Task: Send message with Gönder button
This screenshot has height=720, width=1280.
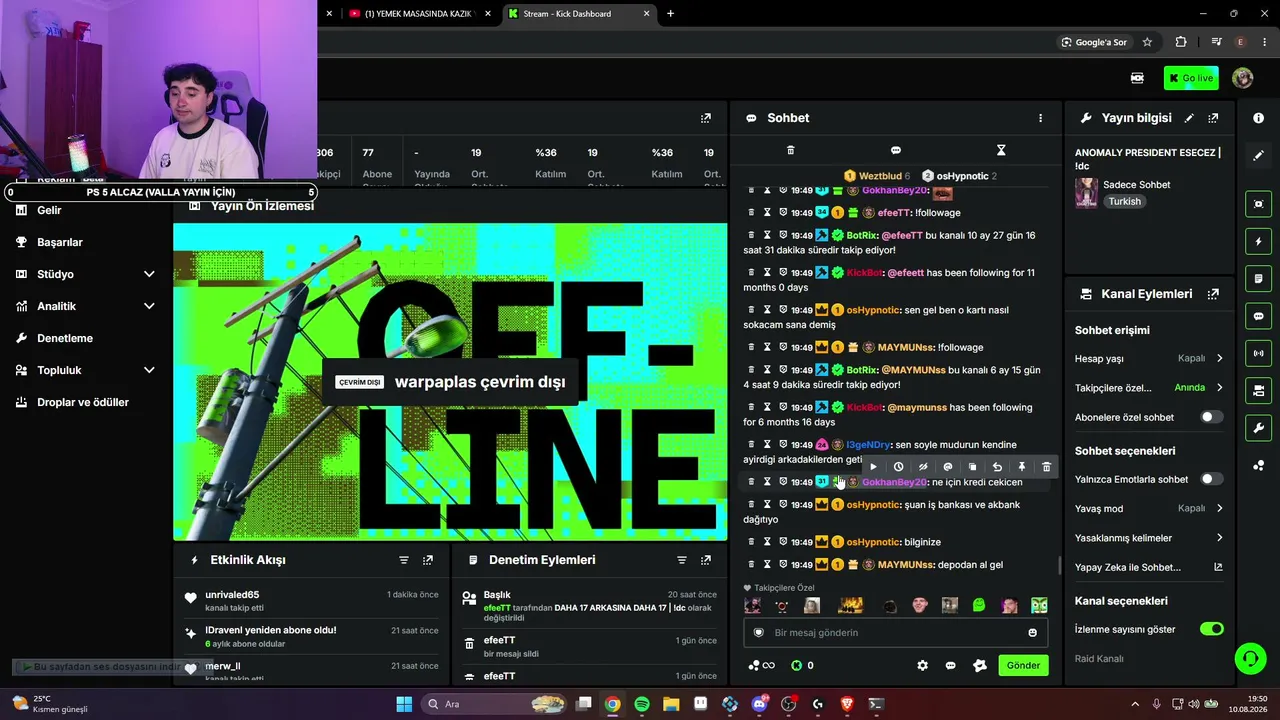Action: point(1023,665)
